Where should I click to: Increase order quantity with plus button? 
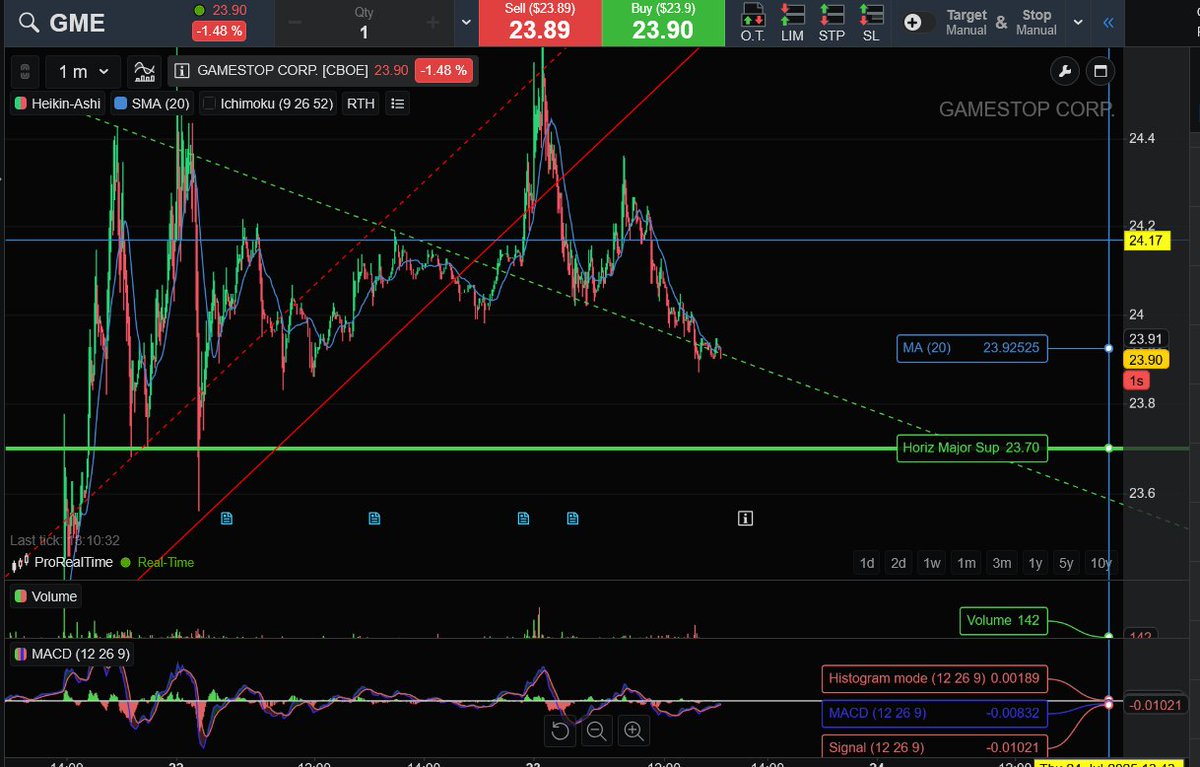pyautogui.click(x=433, y=22)
